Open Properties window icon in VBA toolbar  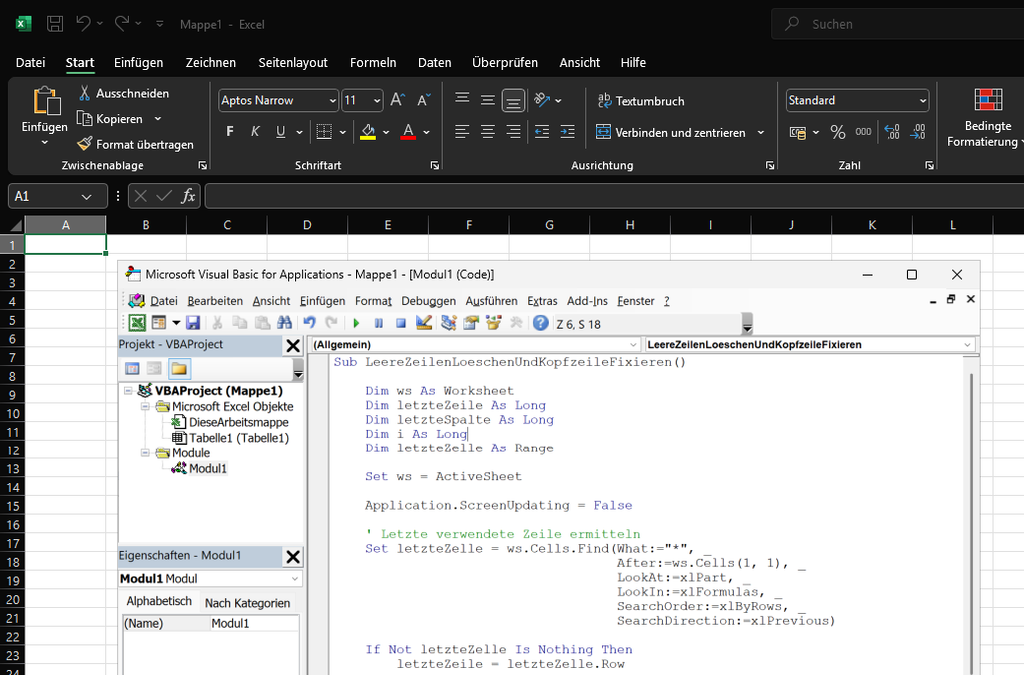point(471,322)
